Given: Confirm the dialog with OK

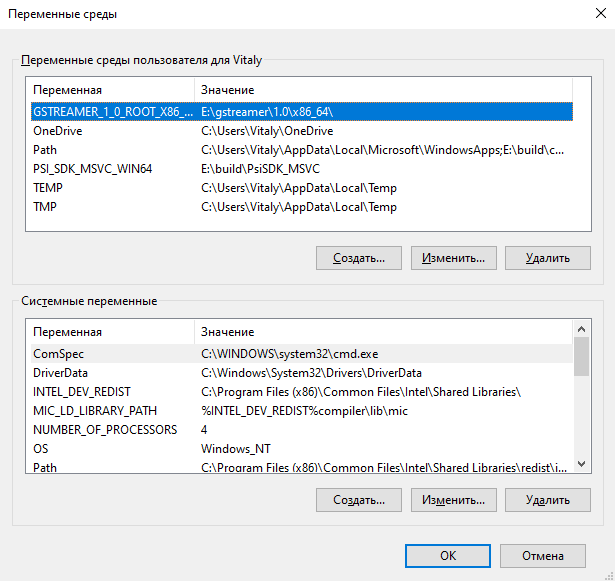Looking at the screenshot, I should click(x=448, y=556).
